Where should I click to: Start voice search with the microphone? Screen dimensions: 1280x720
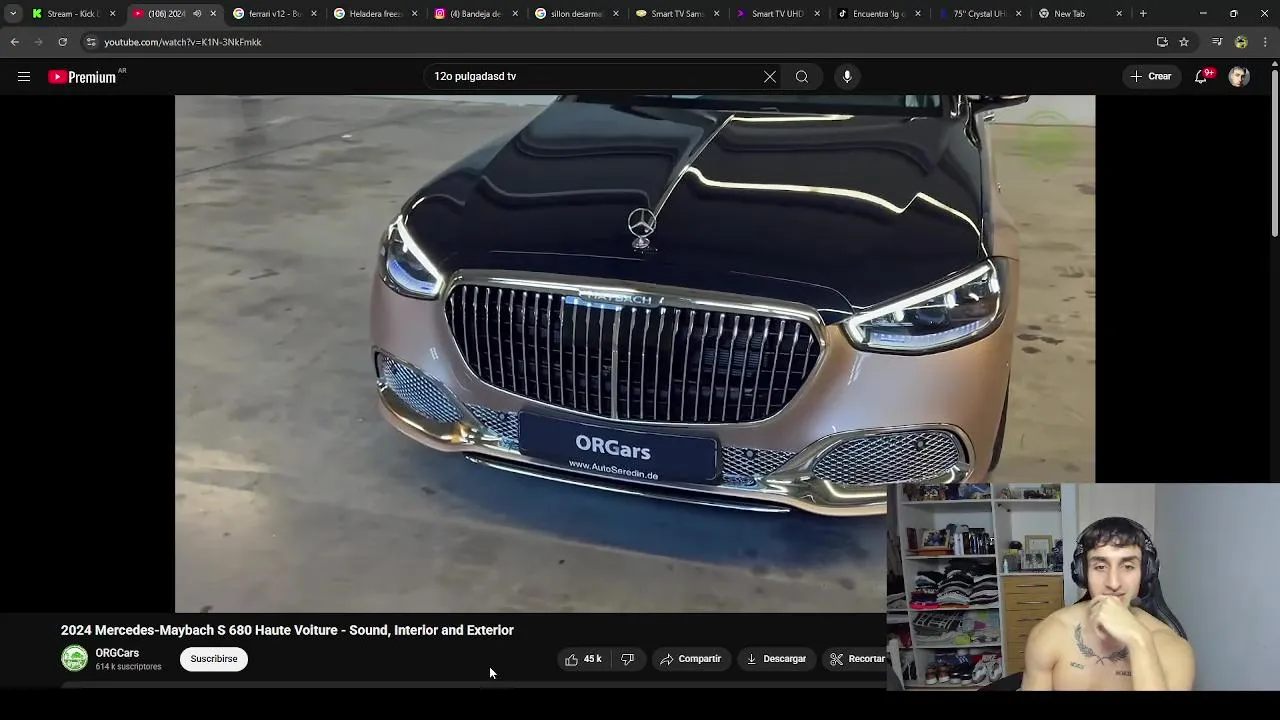847,76
